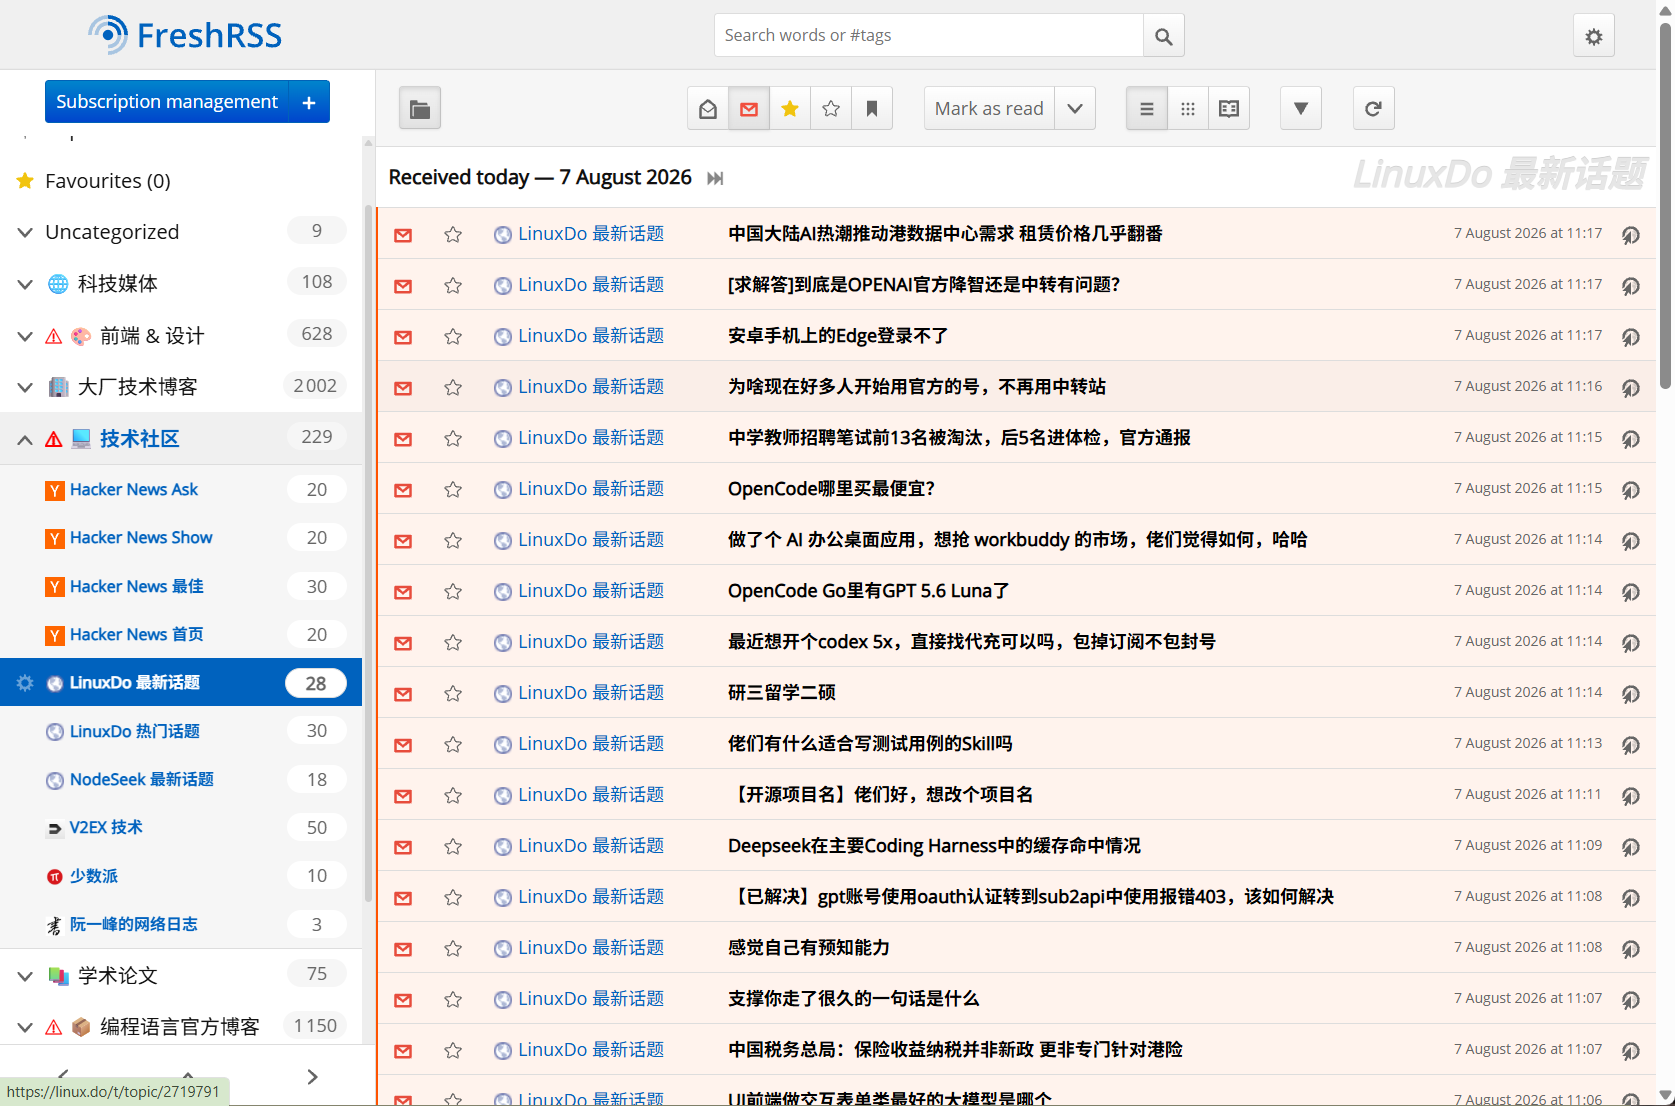This screenshot has height=1106, width=1675.
Task: Open the Hacker News Show feed
Action: tap(141, 538)
